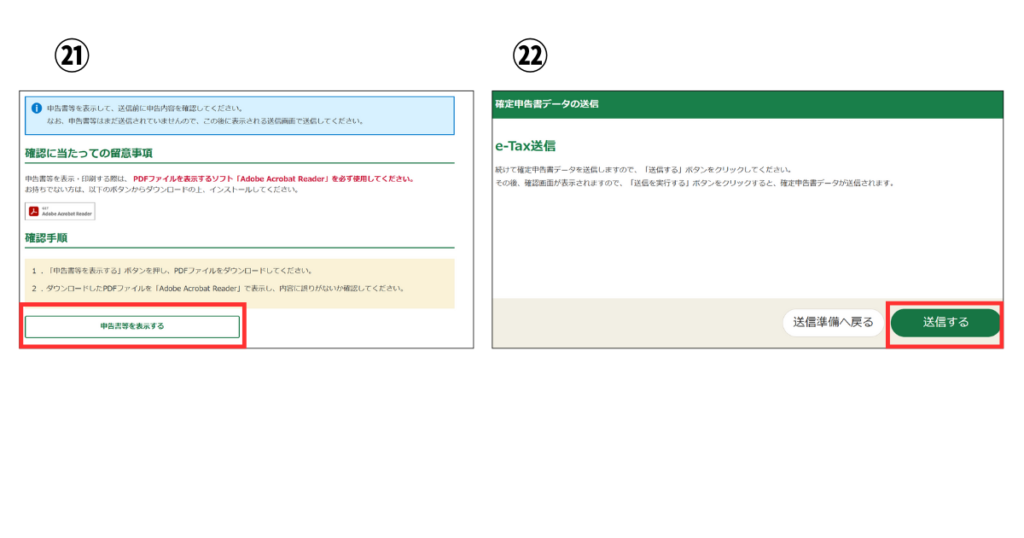Click the blue info icon in the notice
Image resolution: width=1024 pixels, height=538 pixels.
coord(37,108)
